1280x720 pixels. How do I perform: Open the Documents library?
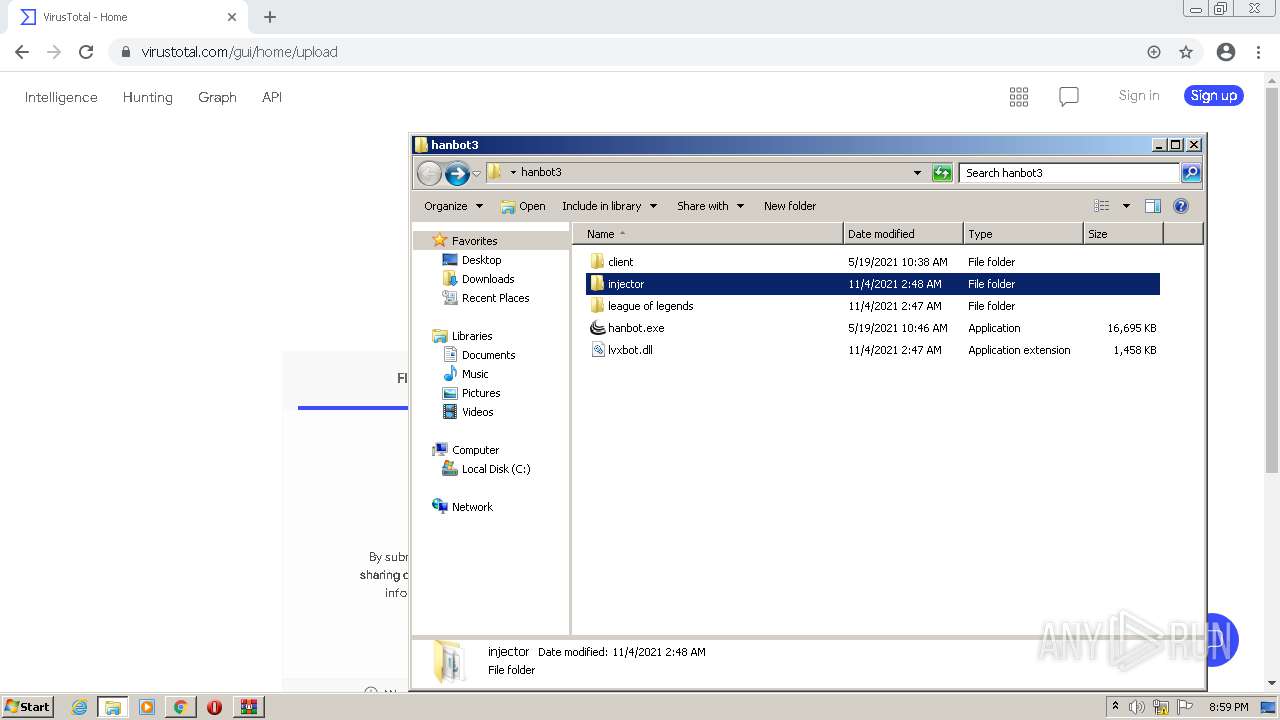point(488,355)
